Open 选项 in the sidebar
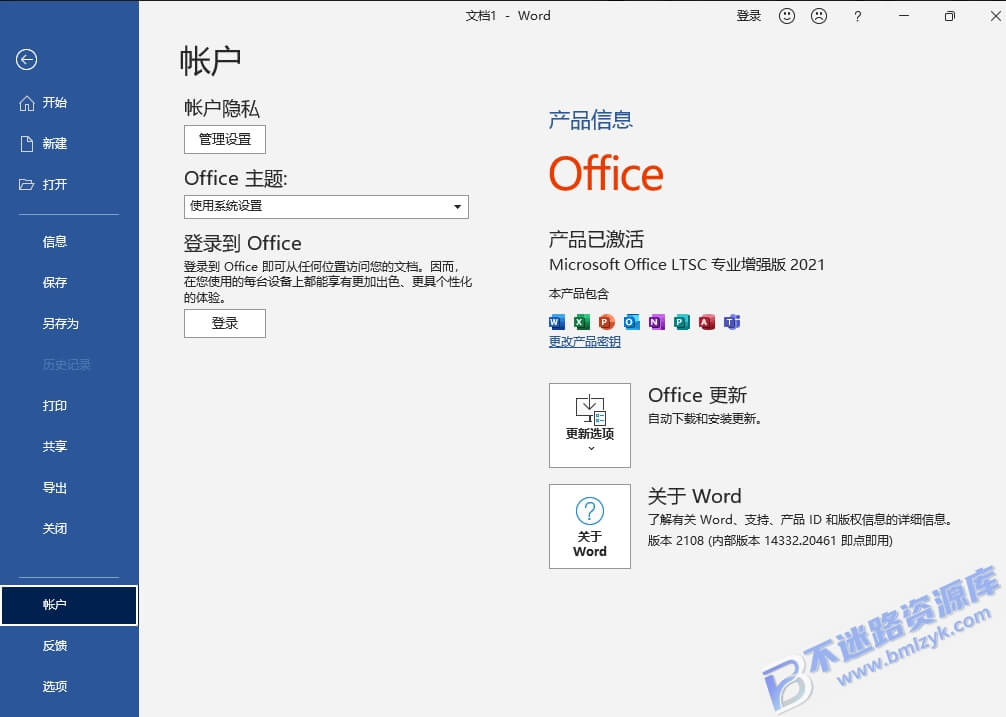 [55, 687]
